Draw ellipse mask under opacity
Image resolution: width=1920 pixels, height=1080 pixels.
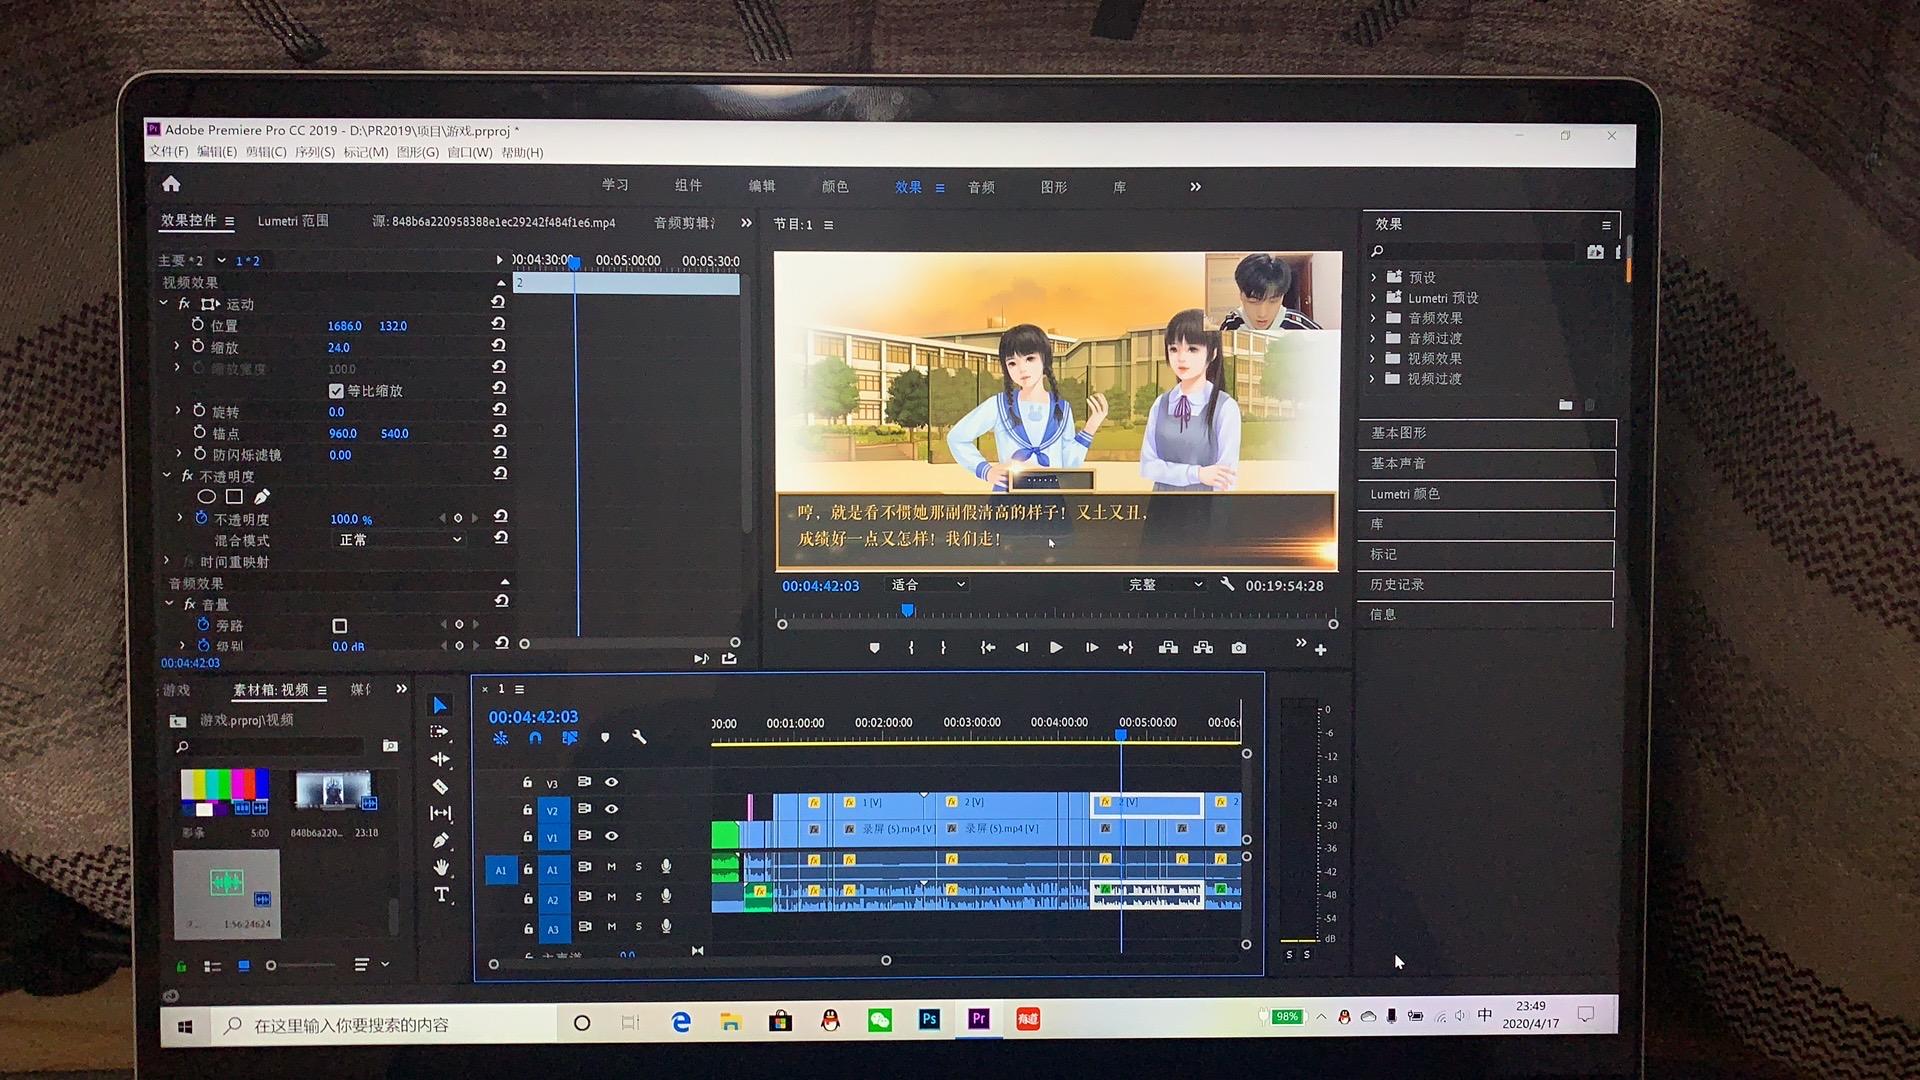tap(207, 496)
